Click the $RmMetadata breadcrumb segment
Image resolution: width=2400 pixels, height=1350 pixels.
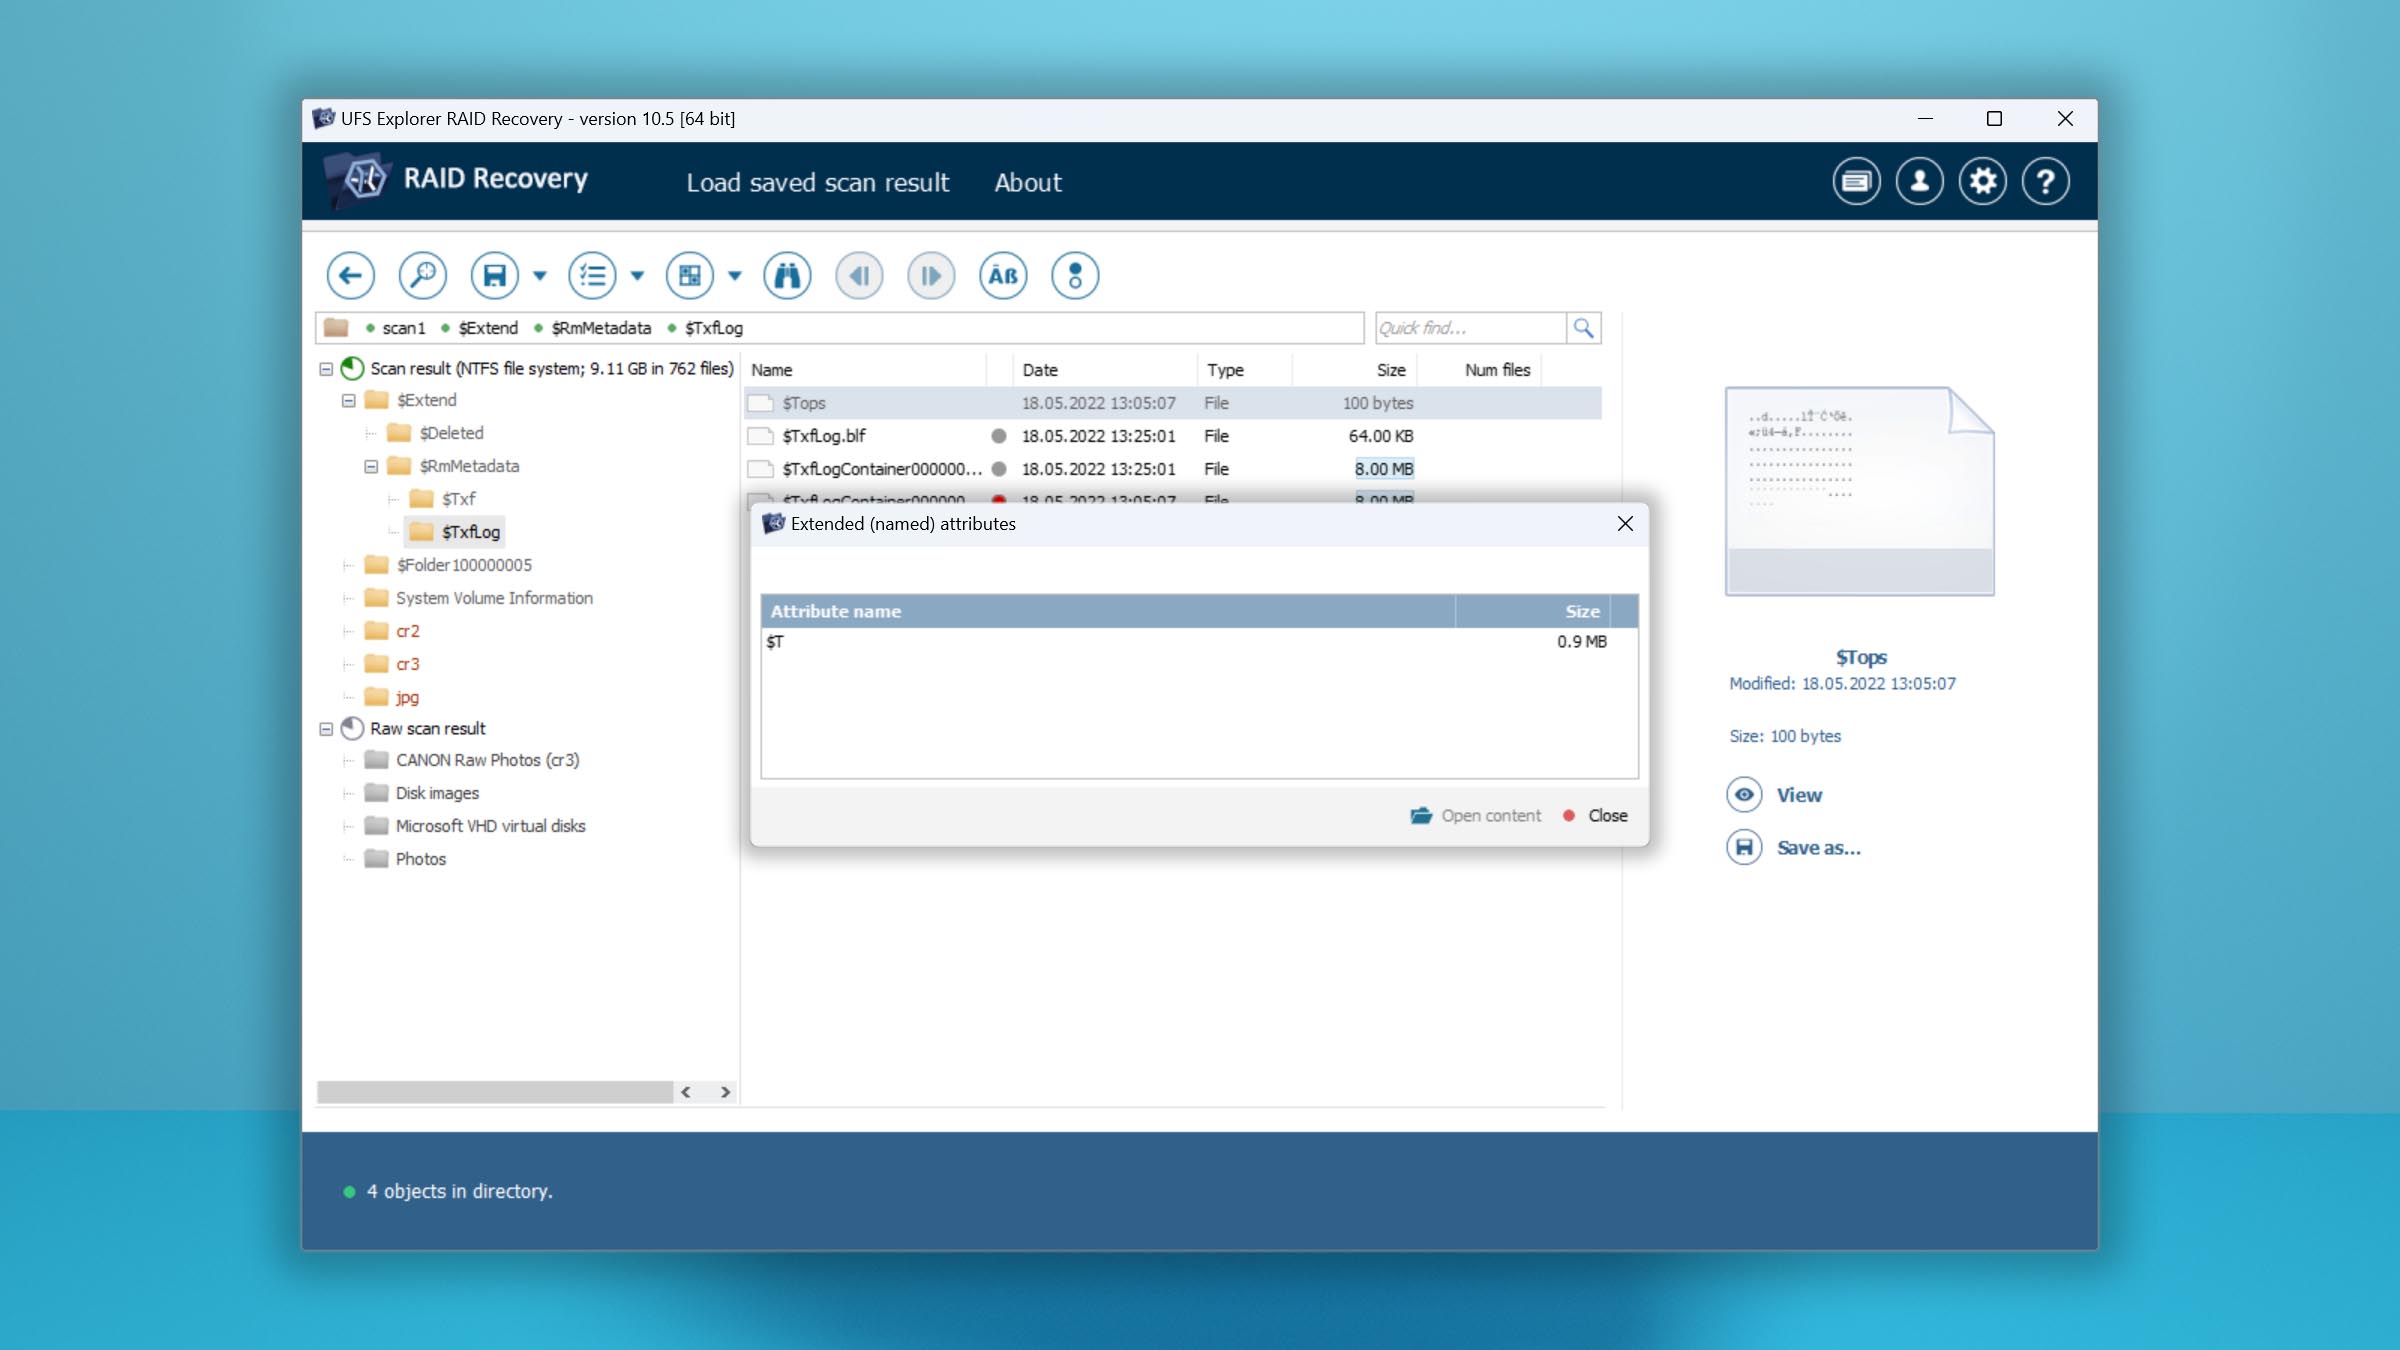(601, 328)
